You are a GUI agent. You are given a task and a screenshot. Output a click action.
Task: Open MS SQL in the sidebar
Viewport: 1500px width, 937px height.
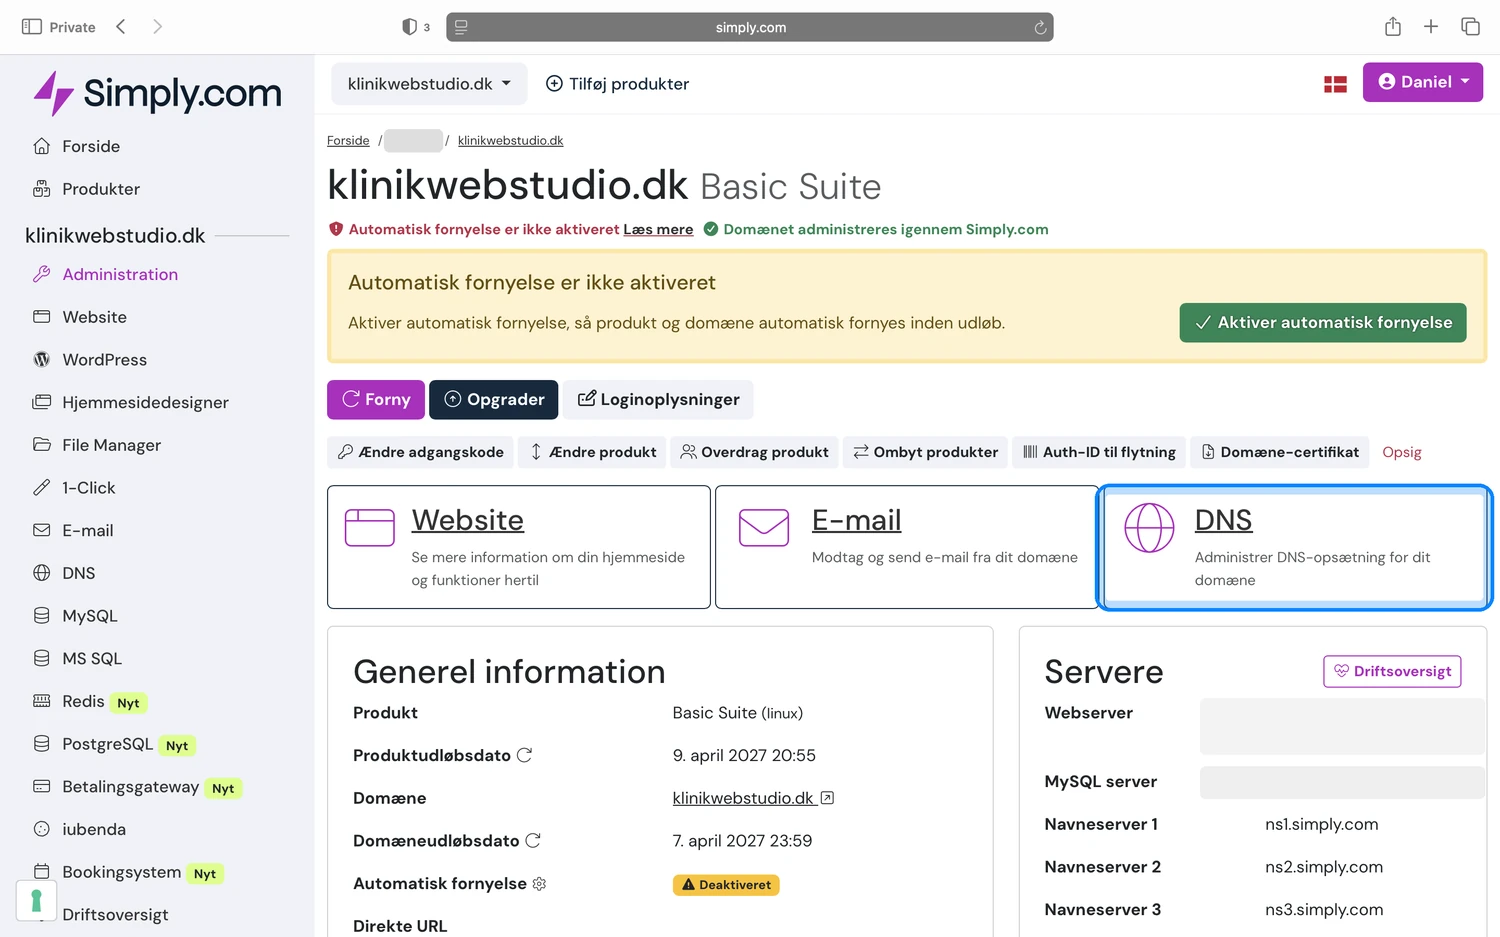pos(91,659)
